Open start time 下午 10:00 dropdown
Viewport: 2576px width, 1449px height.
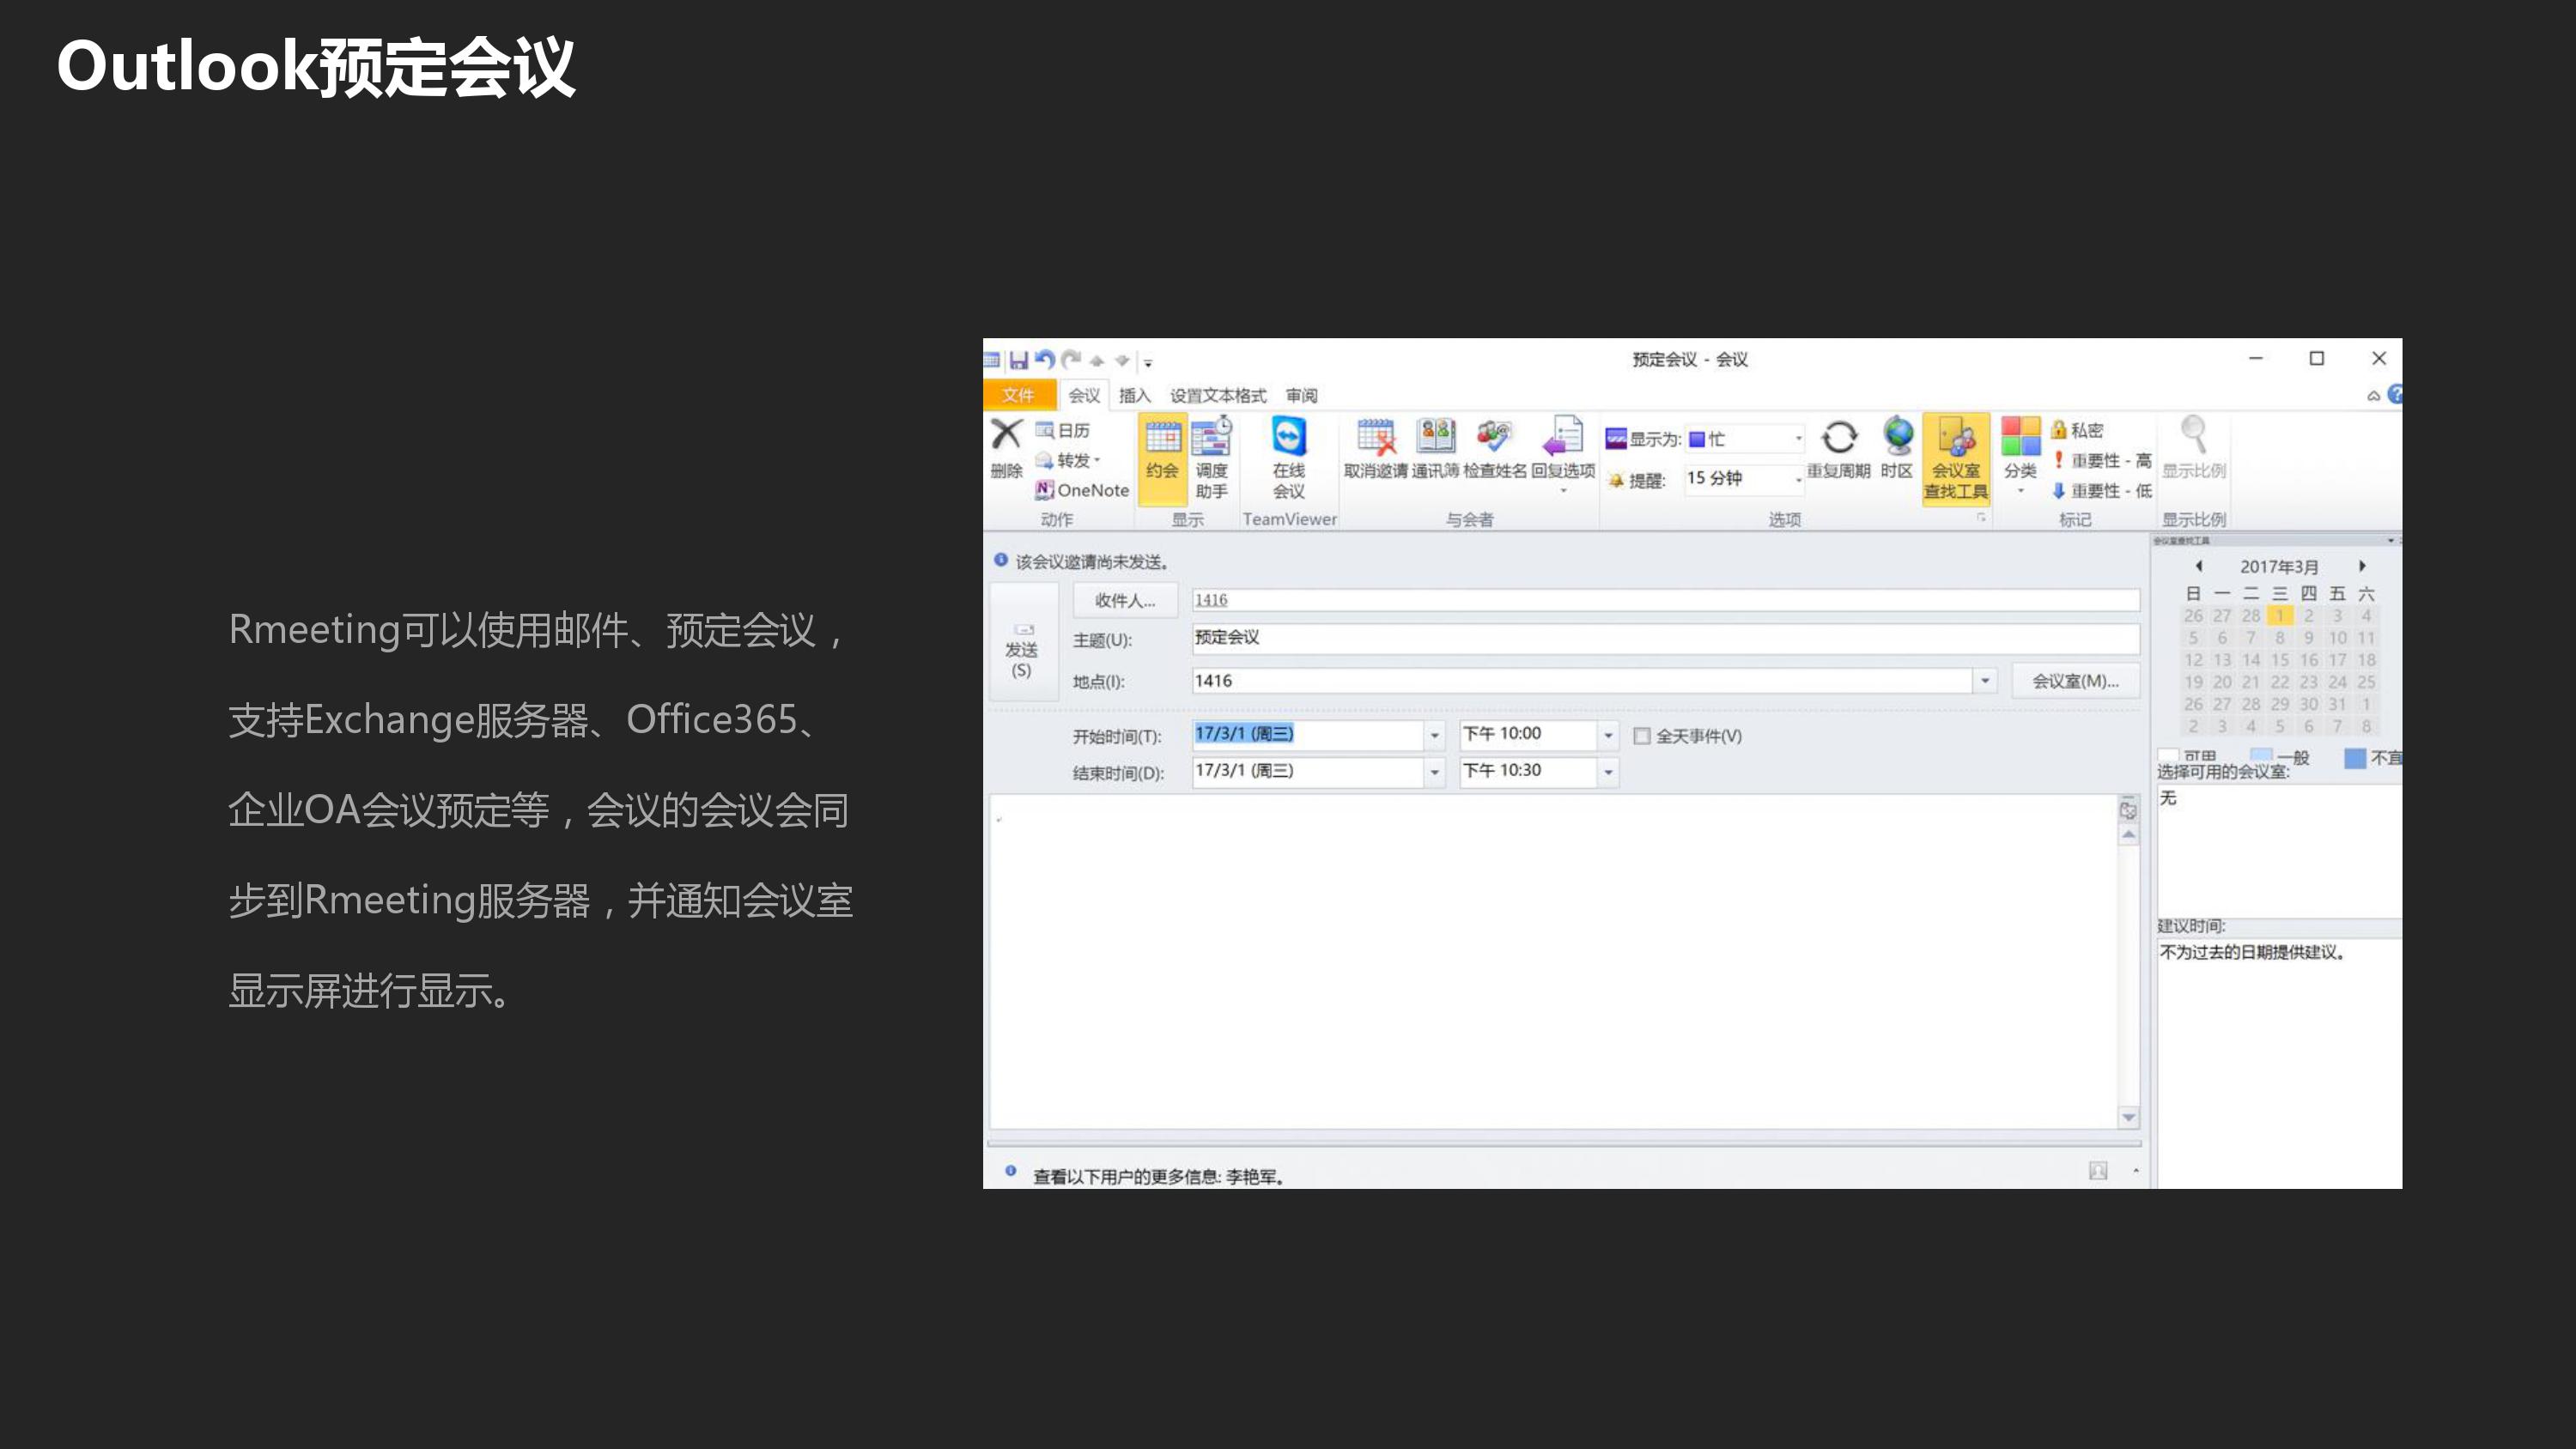[x=1608, y=735]
